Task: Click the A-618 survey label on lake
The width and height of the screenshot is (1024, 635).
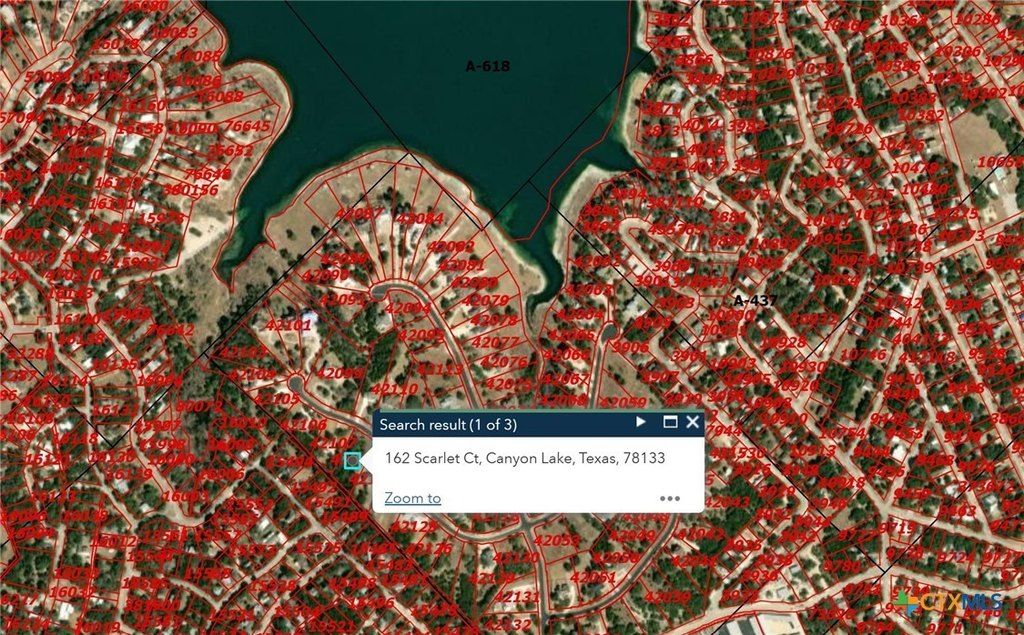Action: tap(488, 66)
